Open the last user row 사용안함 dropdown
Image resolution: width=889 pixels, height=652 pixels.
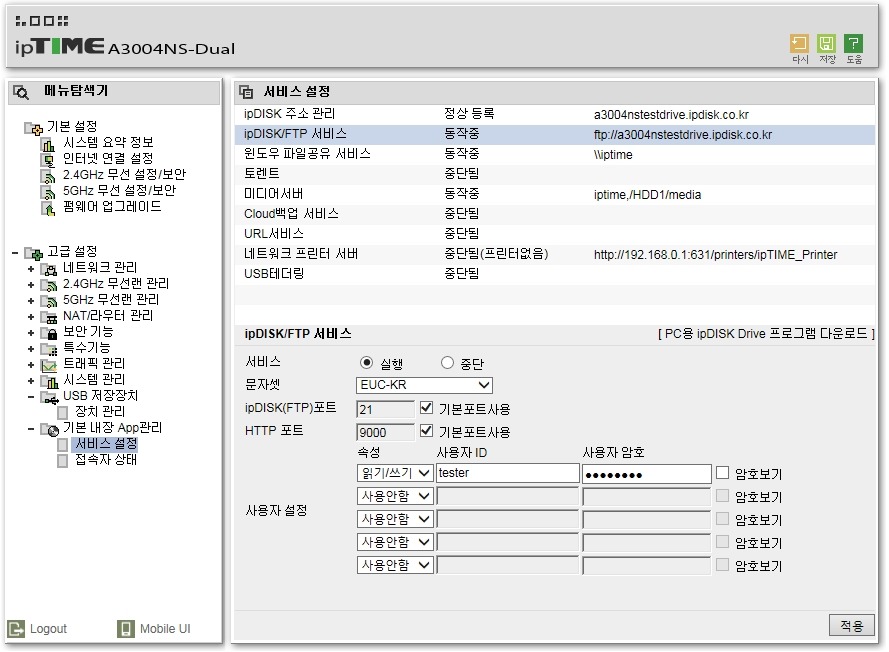coord(395,565)
